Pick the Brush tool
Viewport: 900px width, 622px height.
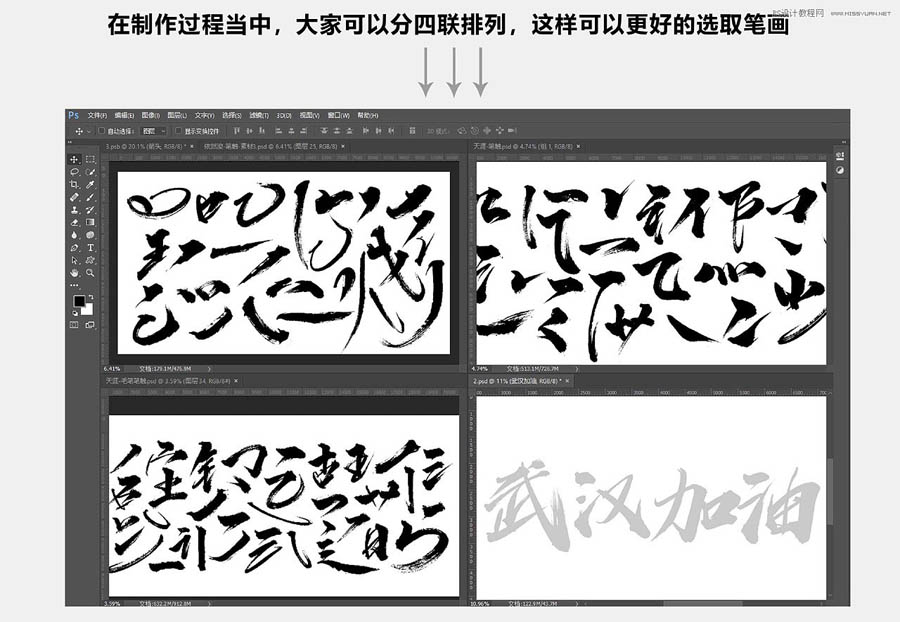point(88,196)
